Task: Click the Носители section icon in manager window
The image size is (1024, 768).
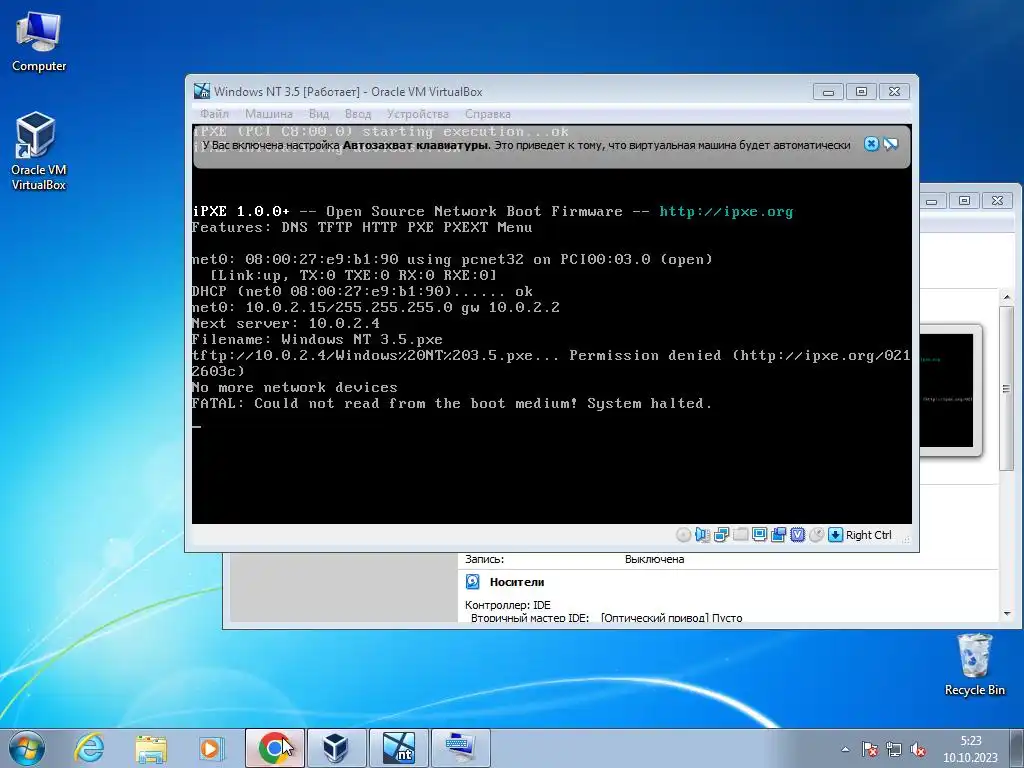Action: [472, 581]
